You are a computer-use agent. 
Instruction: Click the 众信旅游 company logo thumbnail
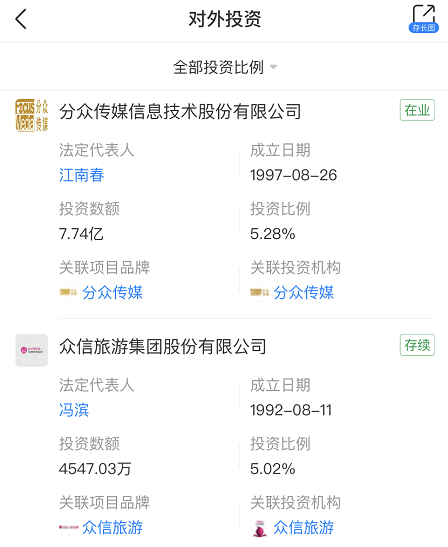(31, 350)
